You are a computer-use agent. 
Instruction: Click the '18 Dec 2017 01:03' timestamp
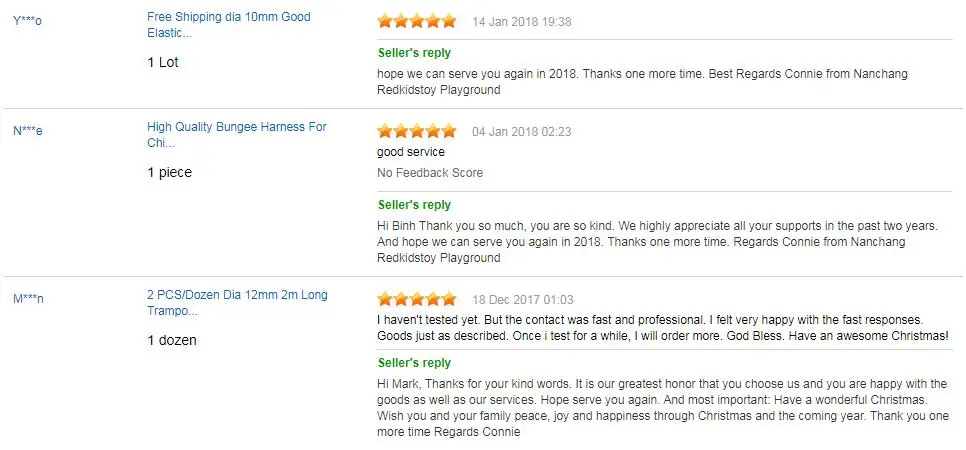(x=522, y=299)
